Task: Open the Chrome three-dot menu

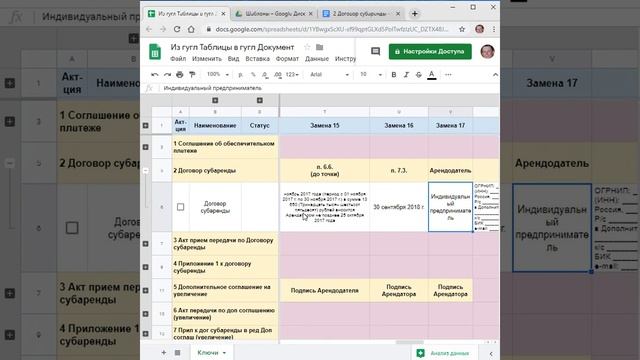Action: tap(493, 29)
